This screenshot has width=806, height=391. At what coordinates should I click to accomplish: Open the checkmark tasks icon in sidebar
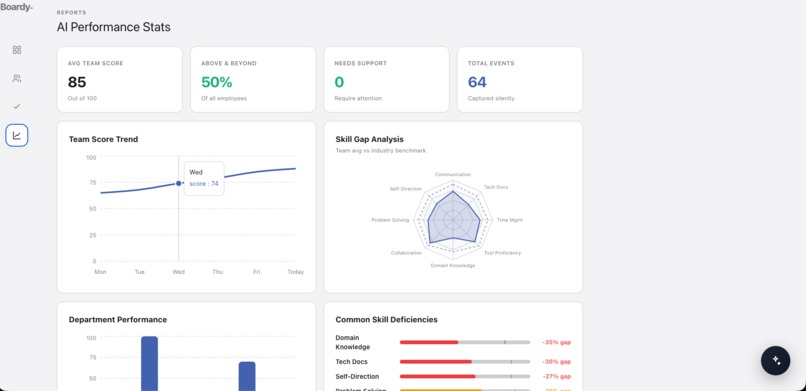pos(17,106)
